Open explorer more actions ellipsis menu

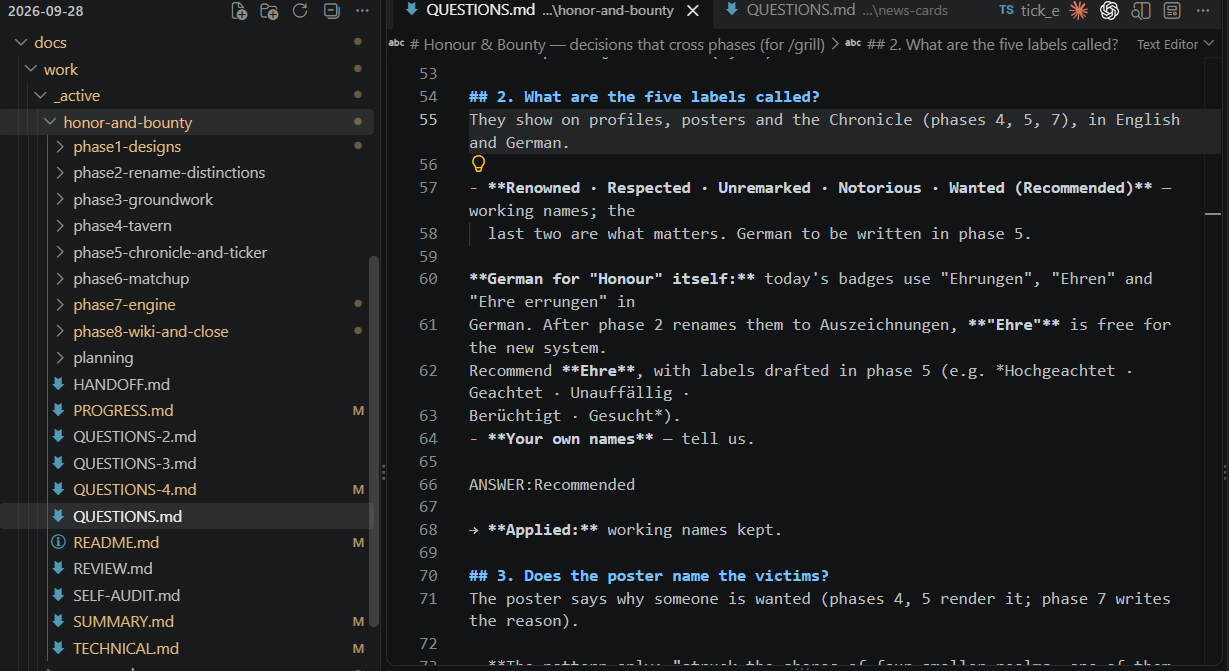click(362, 11)
